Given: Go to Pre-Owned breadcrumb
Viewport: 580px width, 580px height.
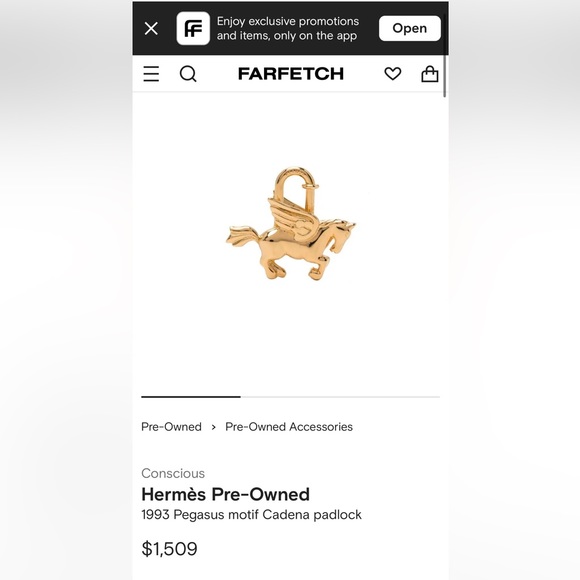Looking at the screenshot, I should pyautogui.click(x=171, y=426).
